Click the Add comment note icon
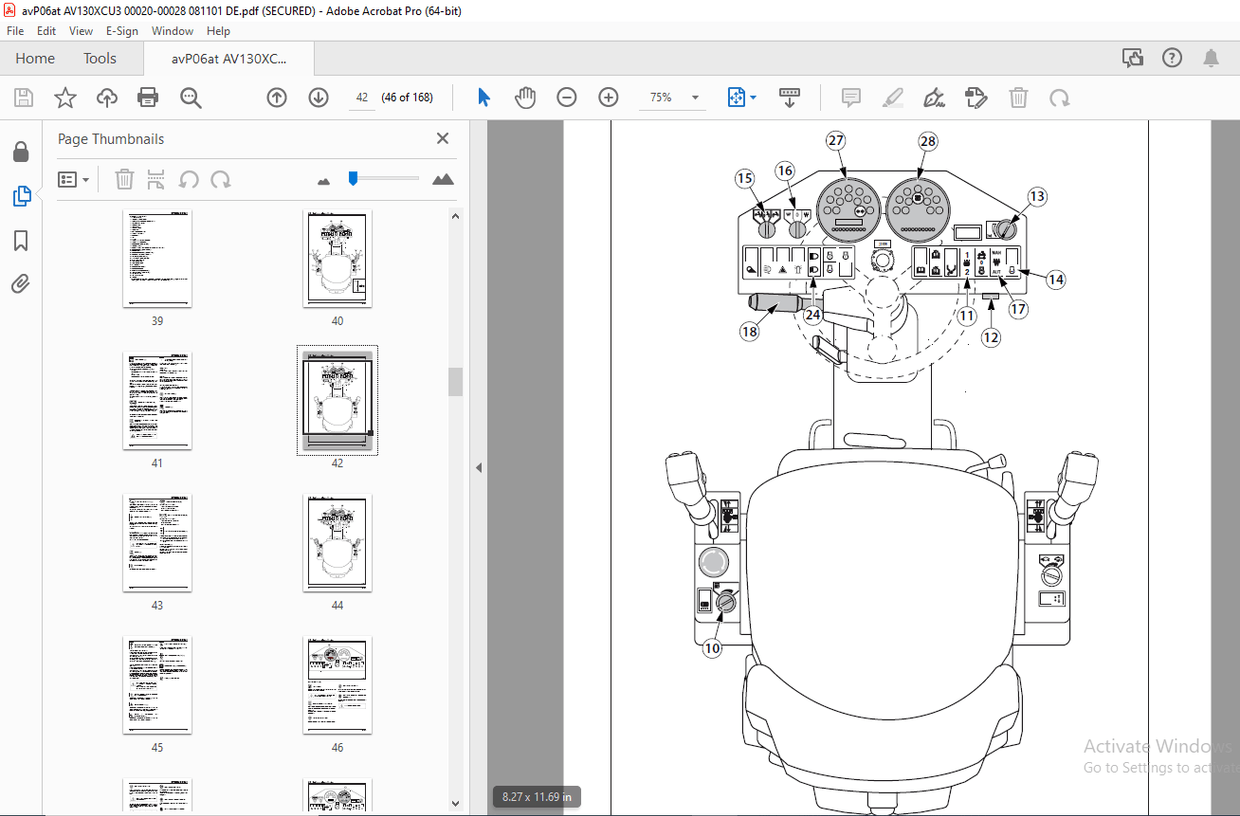1240x816 pixels. click(x=851, y=97)
